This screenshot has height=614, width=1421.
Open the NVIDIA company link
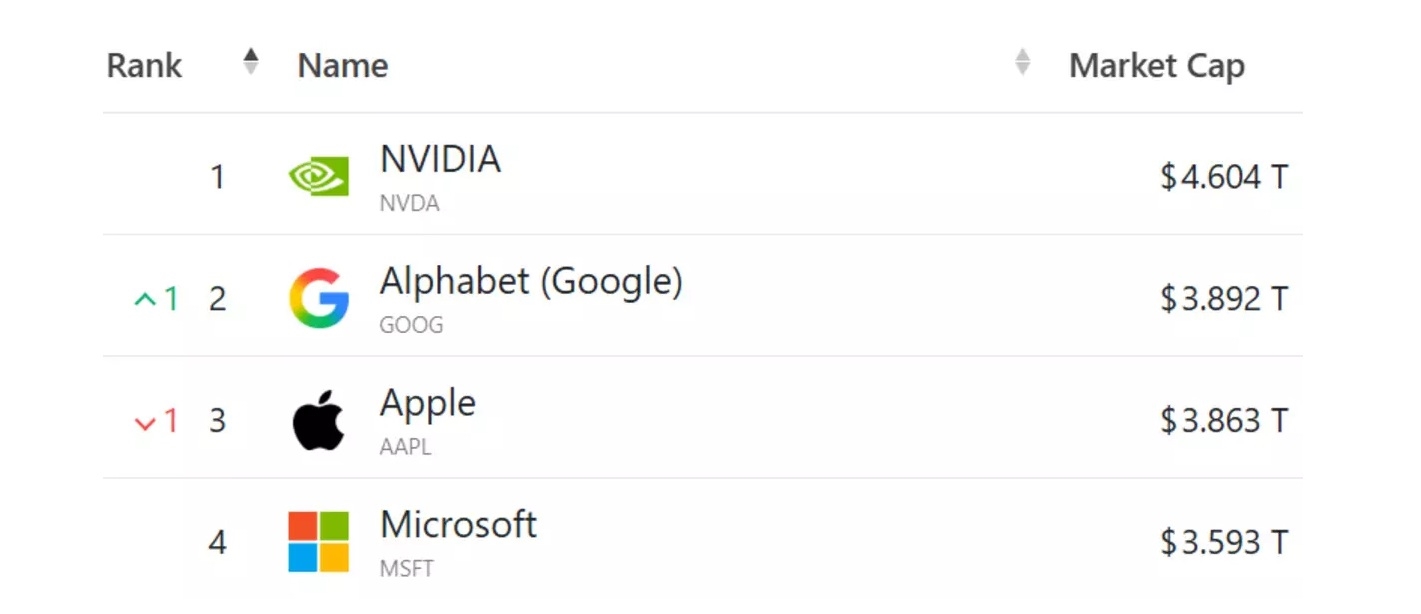pos(440,159)
